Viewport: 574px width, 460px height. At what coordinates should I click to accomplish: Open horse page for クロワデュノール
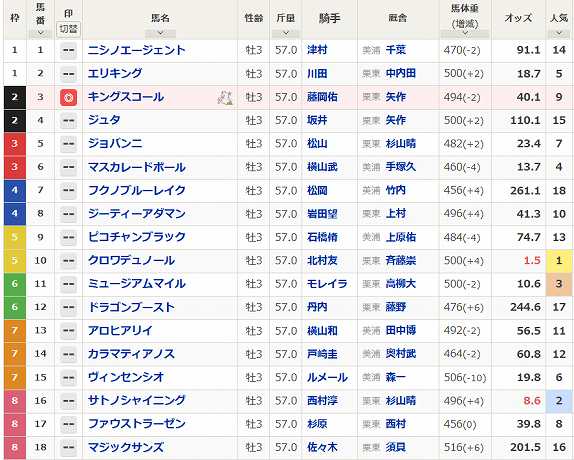pos(131,261)
